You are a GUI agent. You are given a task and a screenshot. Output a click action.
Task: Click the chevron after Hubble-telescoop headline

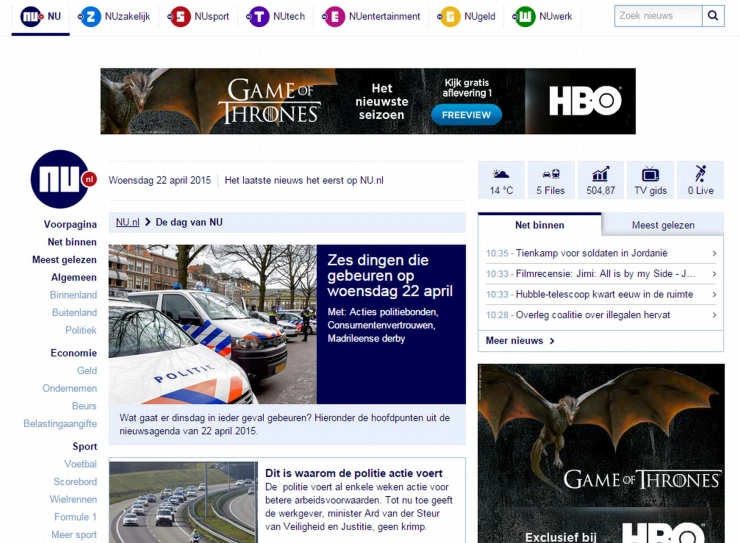pyautogui.click(x=714, y=294)
